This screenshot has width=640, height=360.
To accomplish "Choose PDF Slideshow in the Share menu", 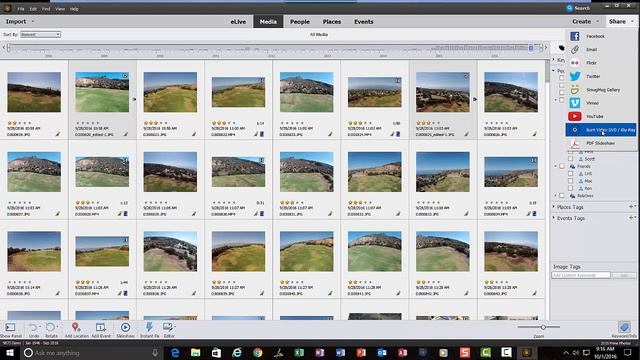I will 601,143.
